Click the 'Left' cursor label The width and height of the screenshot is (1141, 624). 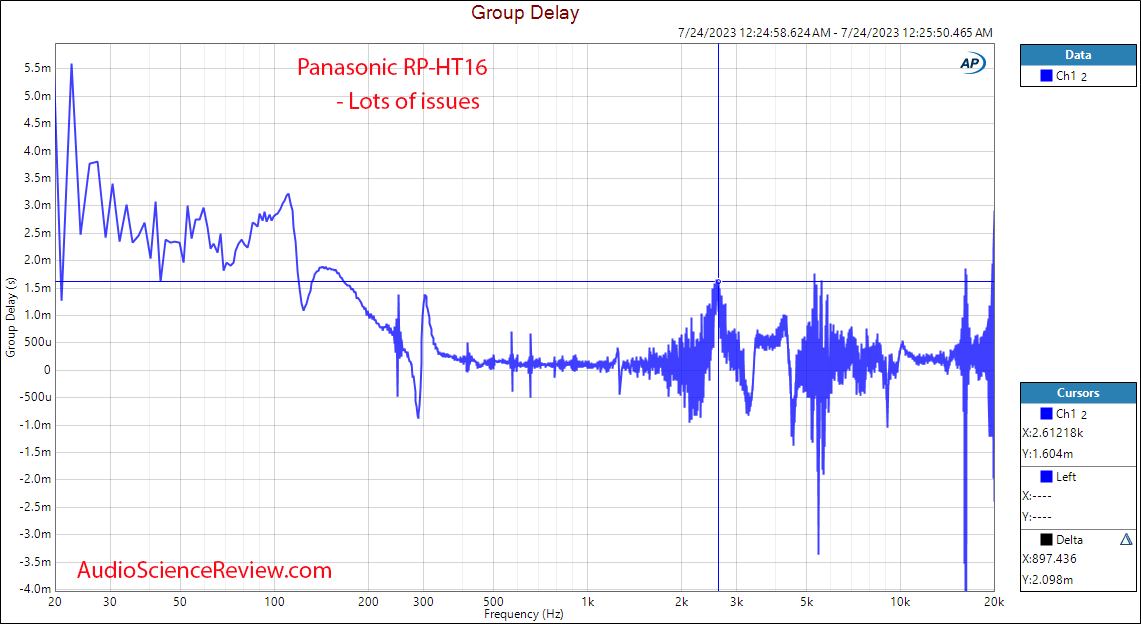tap(1066, 477)
